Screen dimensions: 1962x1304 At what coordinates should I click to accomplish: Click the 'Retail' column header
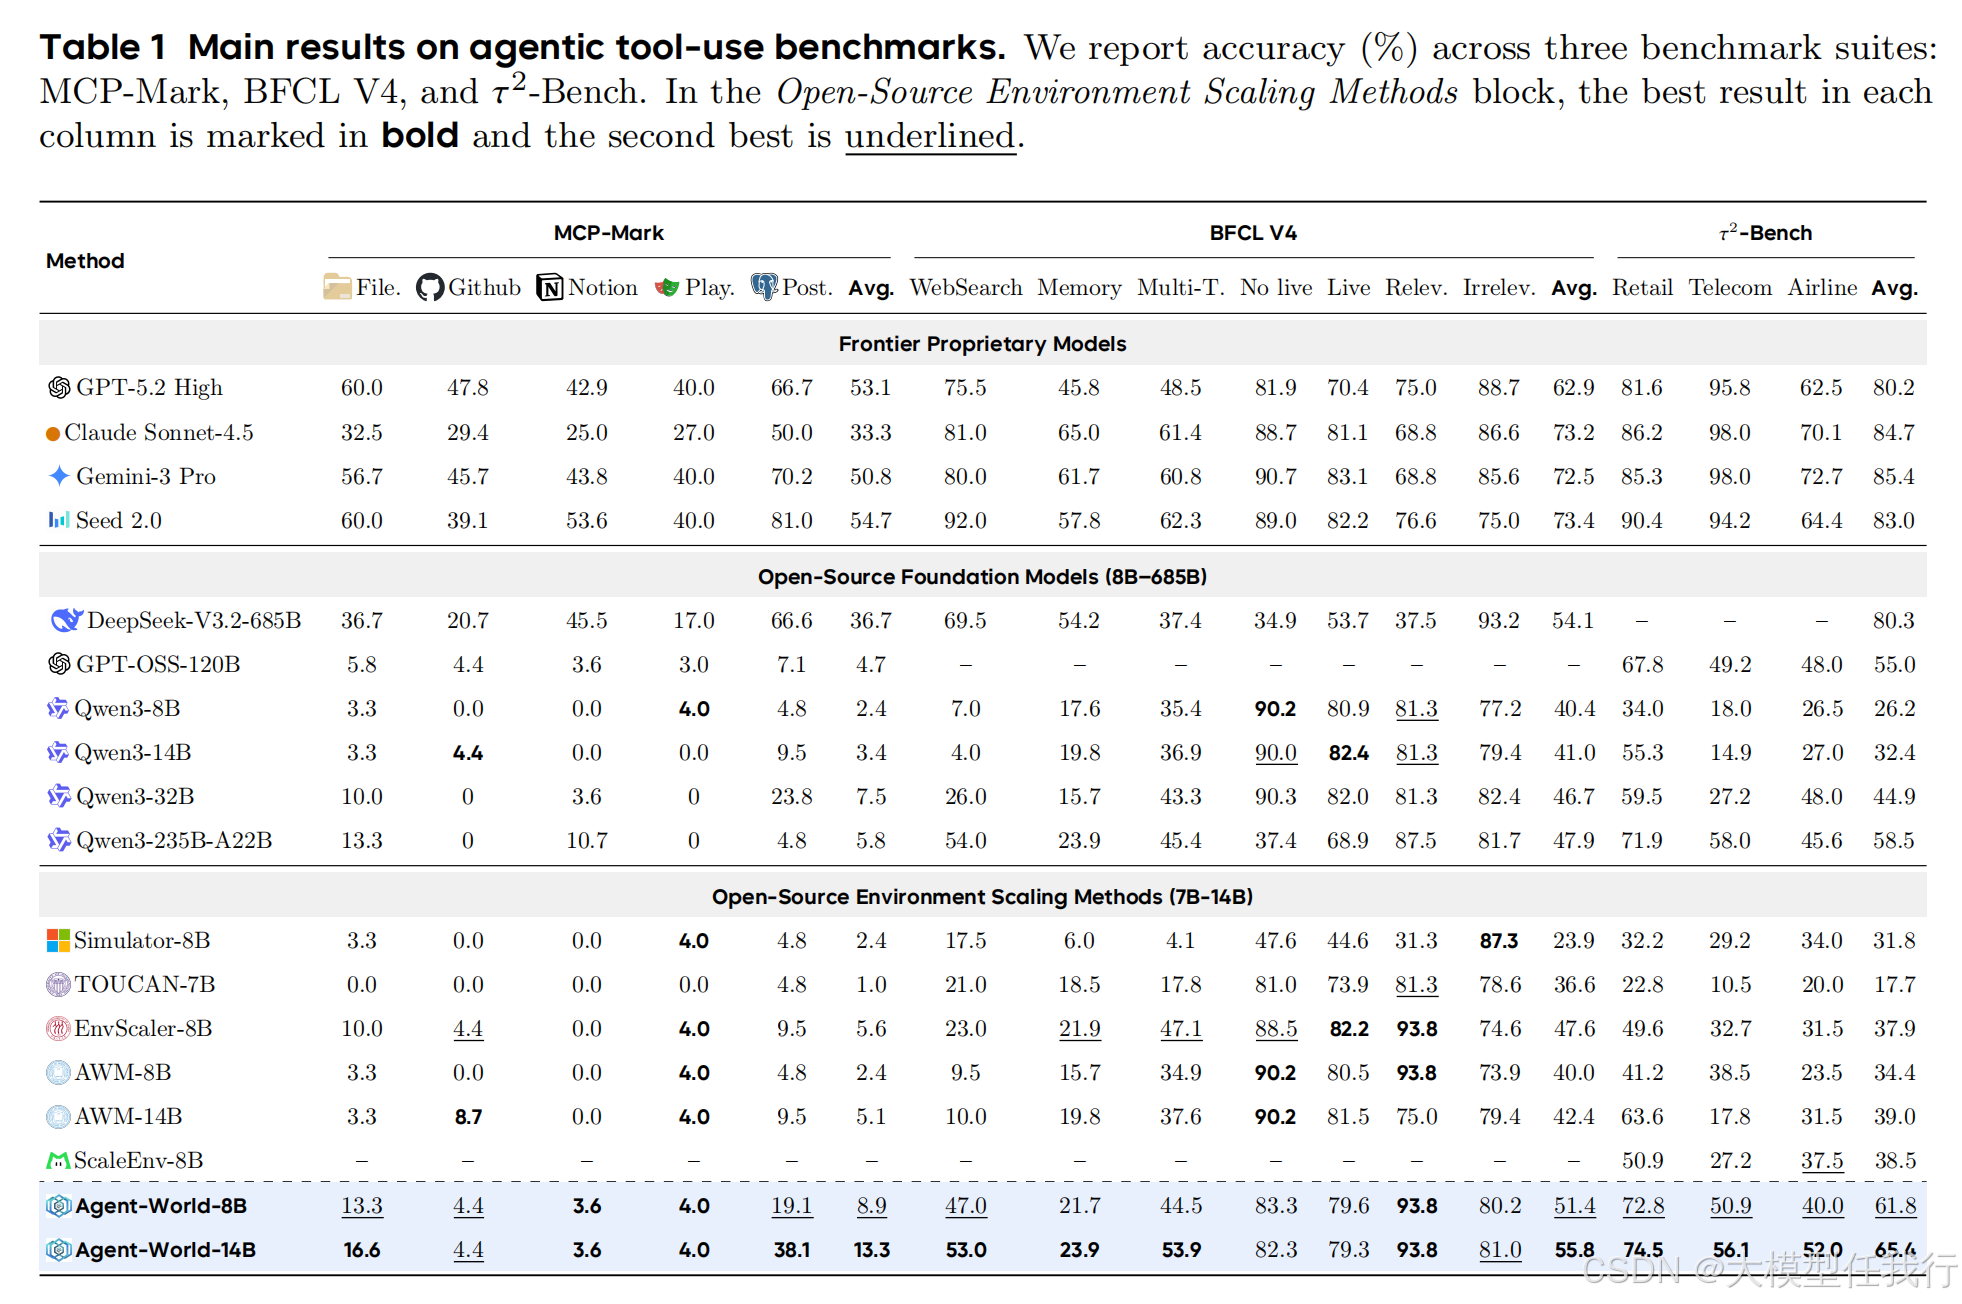(x=1642, y=288)
